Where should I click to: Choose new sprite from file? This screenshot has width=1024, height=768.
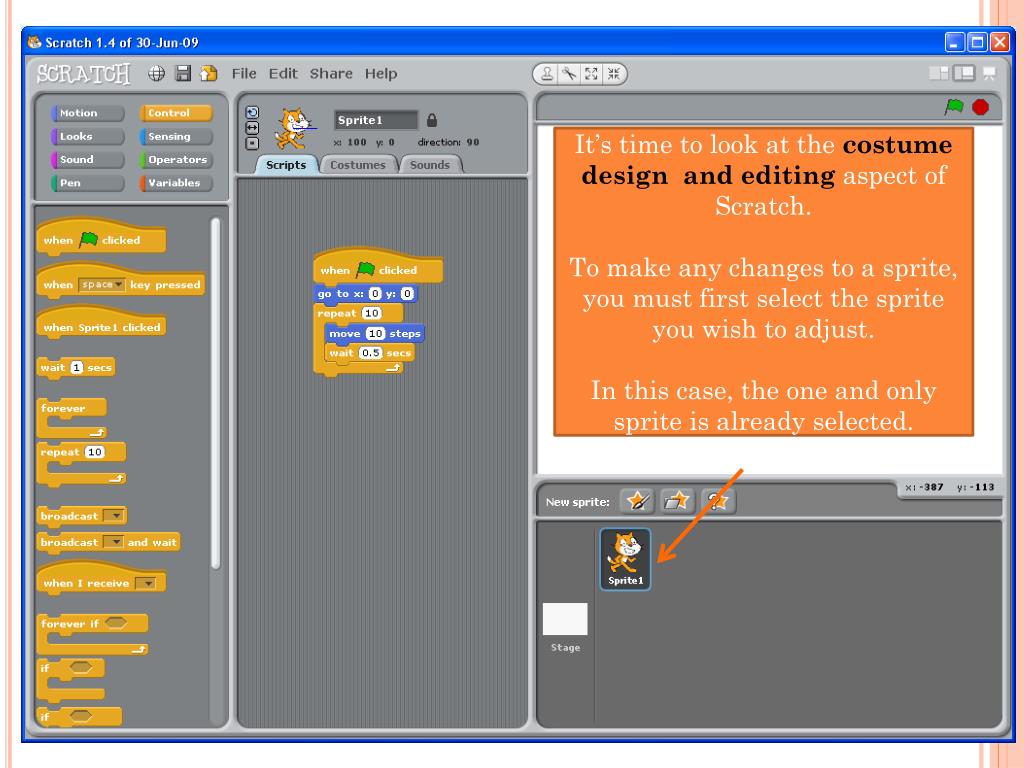tap(677, 502)
